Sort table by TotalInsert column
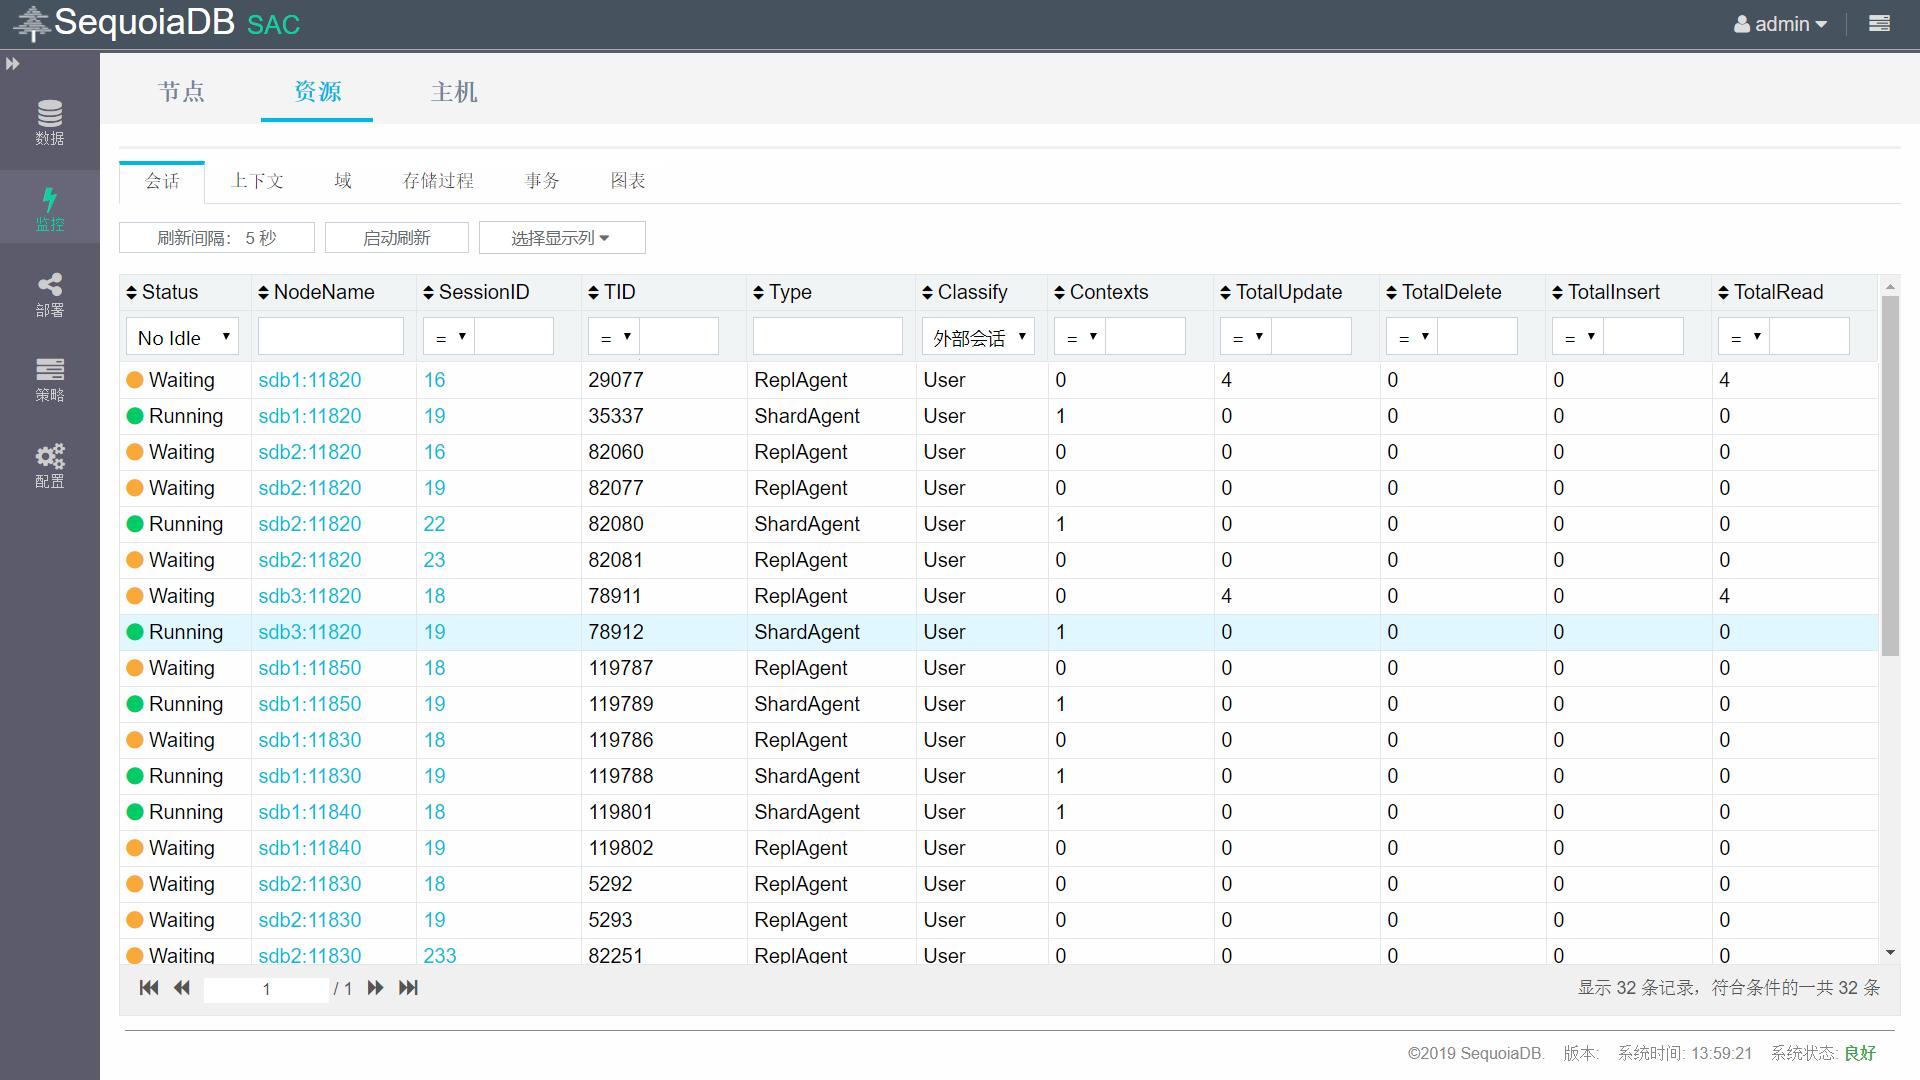Viewport: 1920px width, 1080px height. (x=1606, y=292)
